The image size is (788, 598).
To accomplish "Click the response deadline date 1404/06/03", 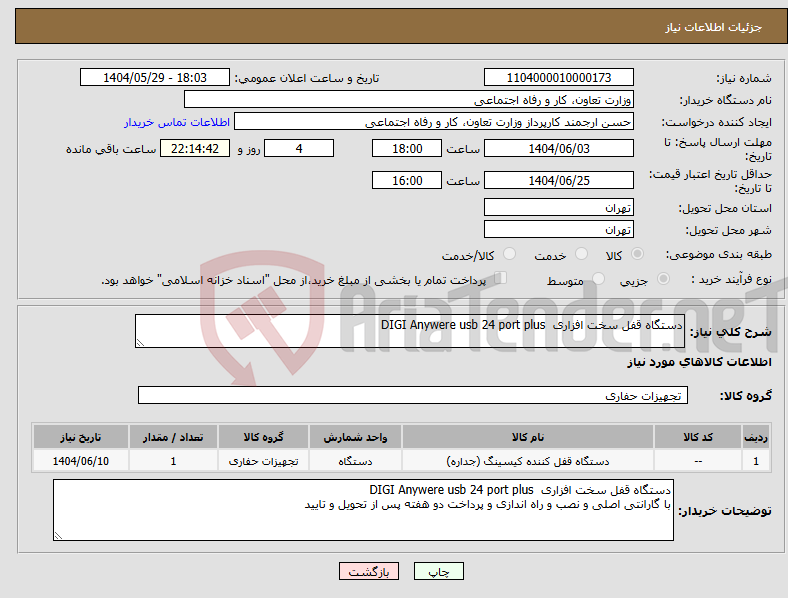I will pos(558,148).
